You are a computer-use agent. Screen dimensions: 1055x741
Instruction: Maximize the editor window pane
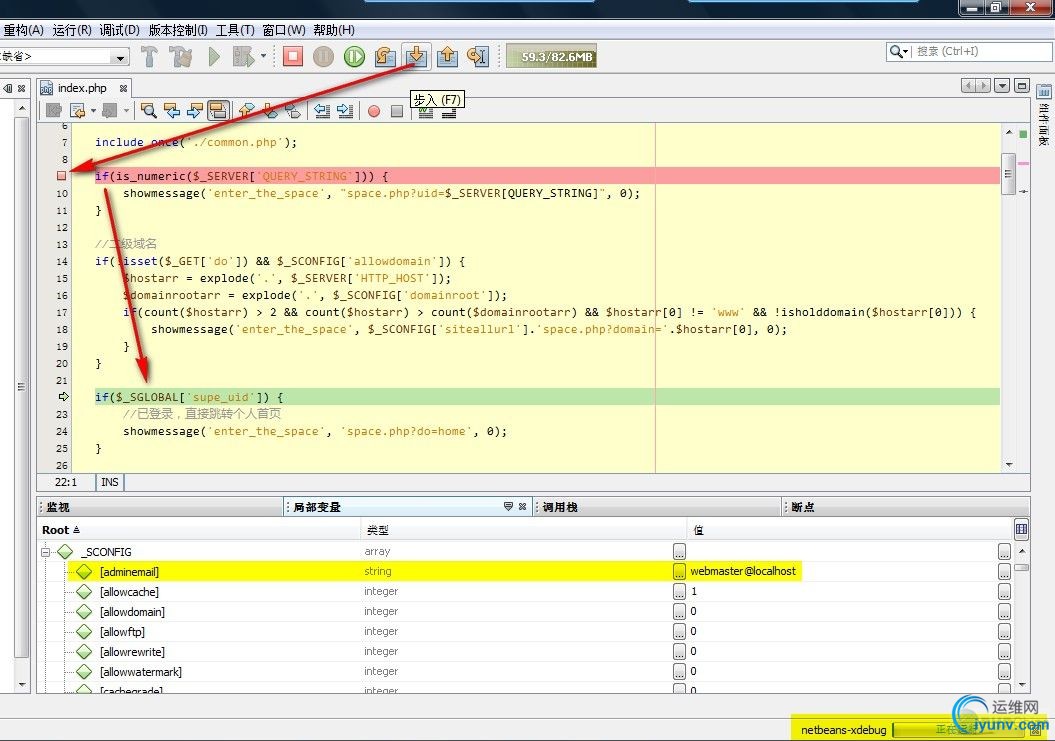pos(1022,86)
